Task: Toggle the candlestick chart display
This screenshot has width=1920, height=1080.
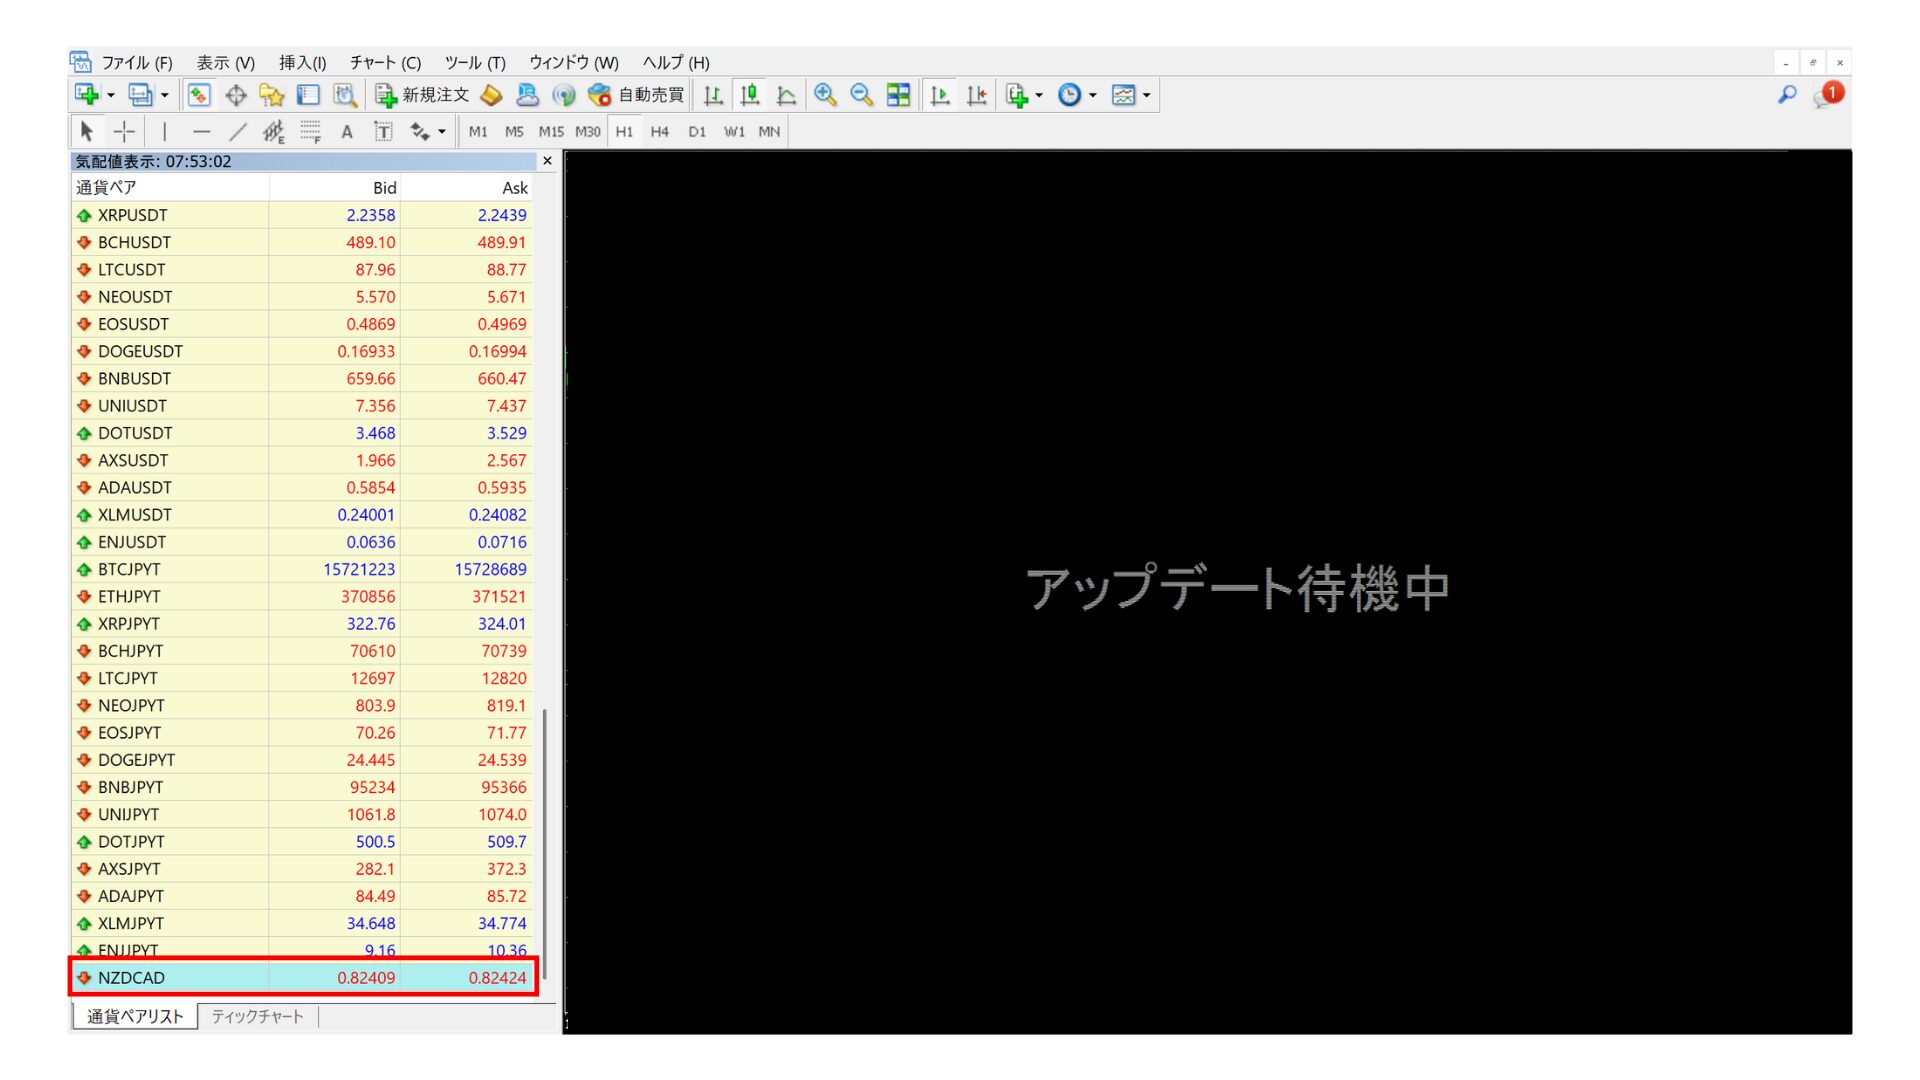Action: 748,95
